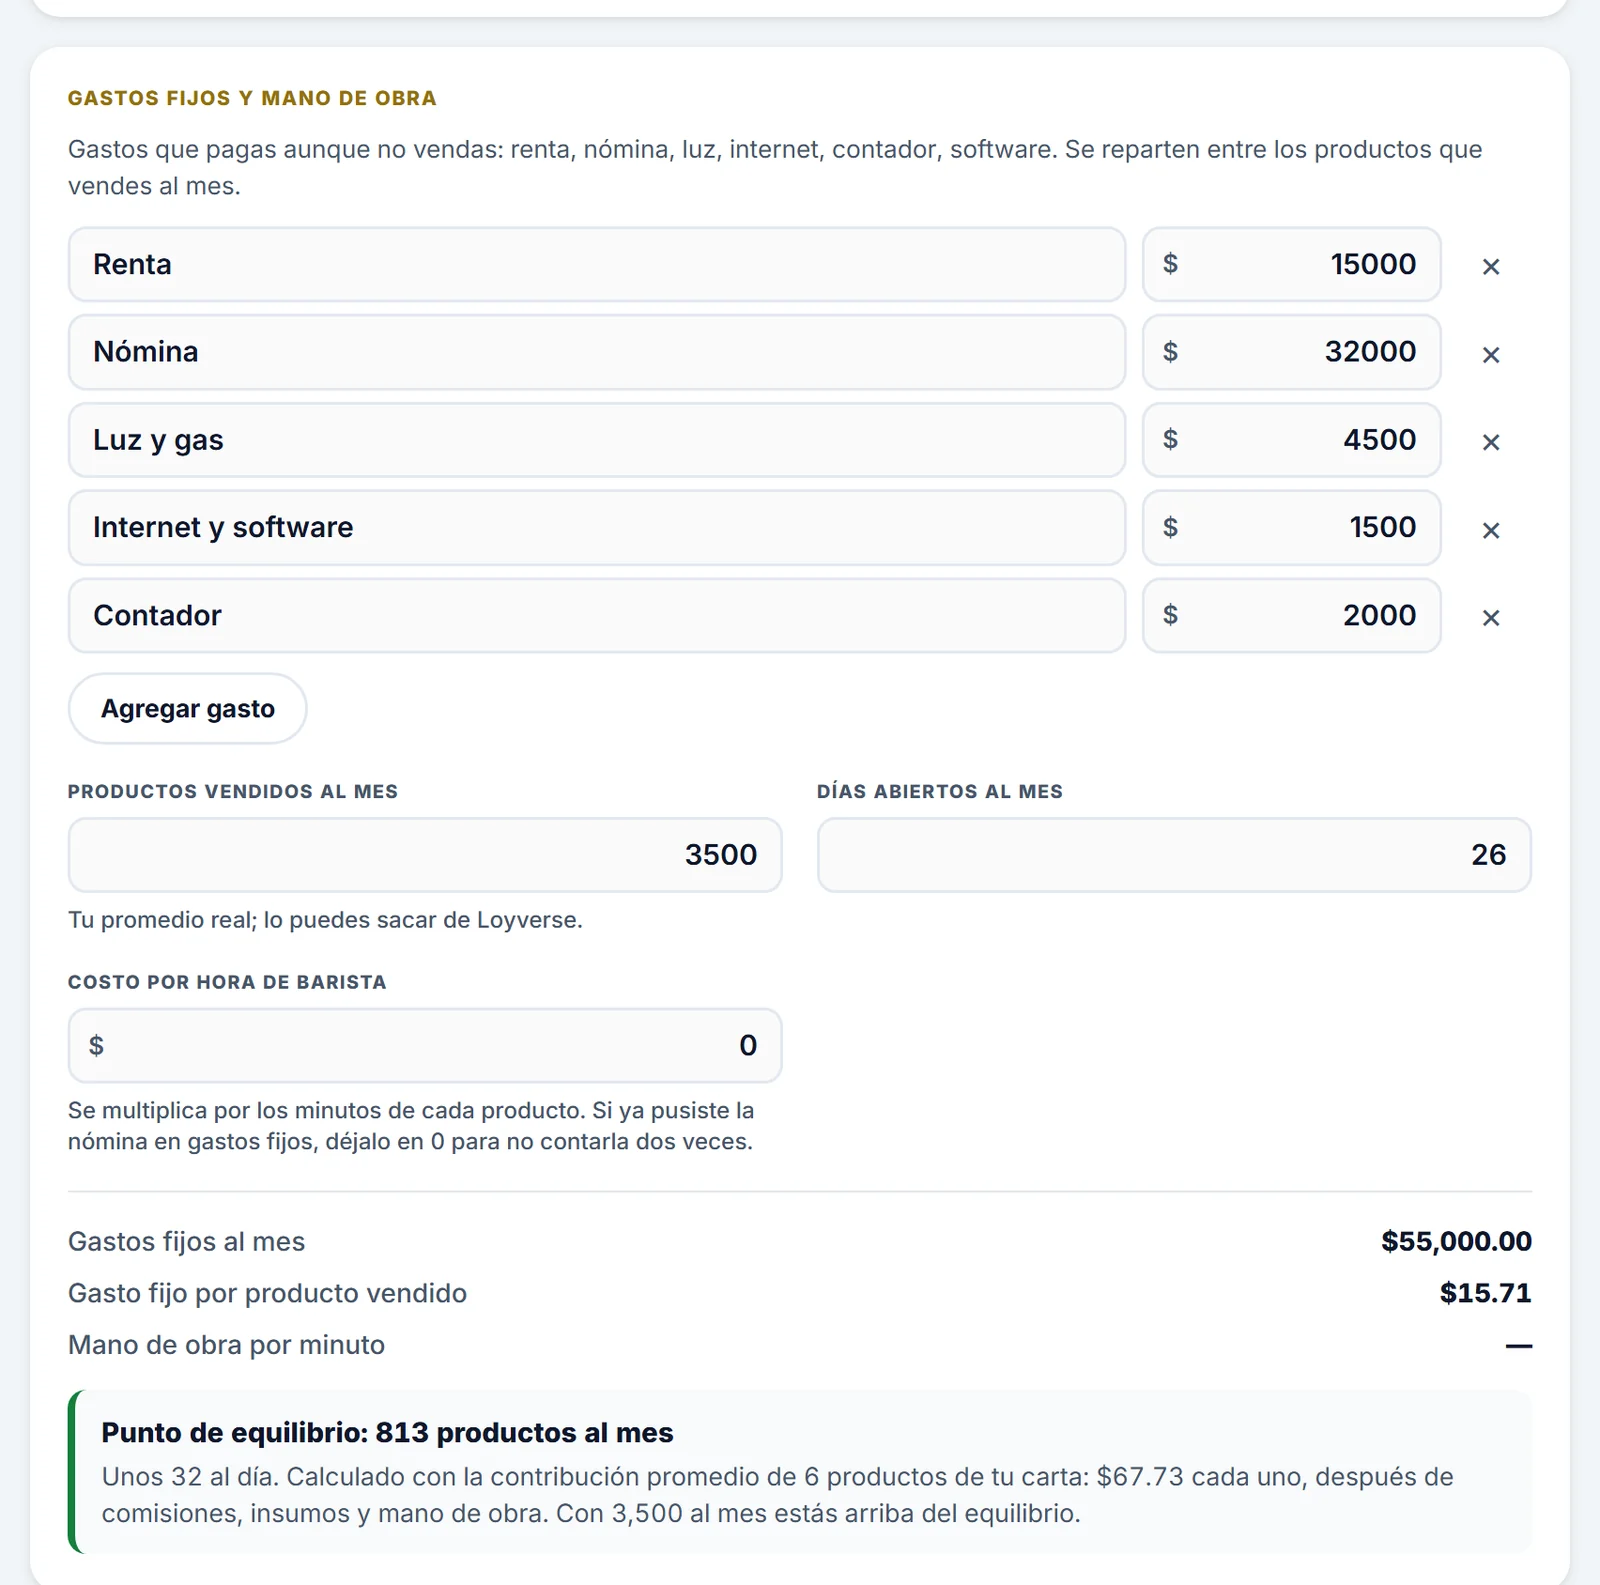Remove the Renta expense row
Viewport: 1600px width, 1585px height.
[x=1490, y=266]
